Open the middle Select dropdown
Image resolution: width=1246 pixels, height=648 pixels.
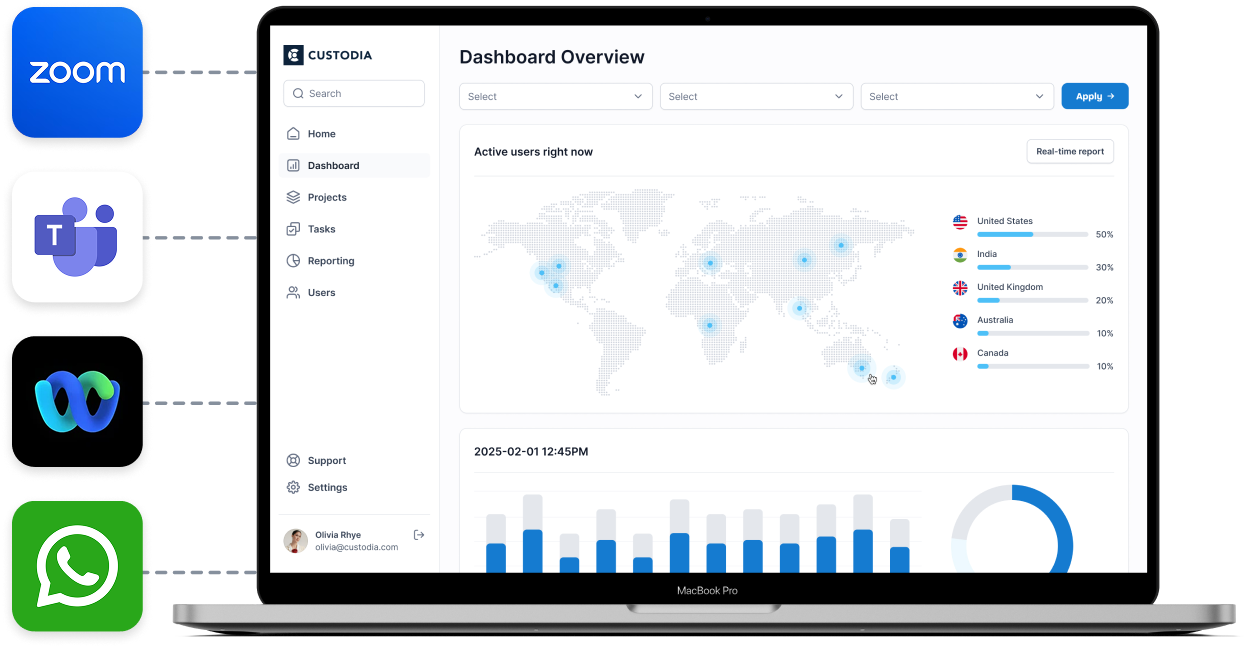coord(757,96)
